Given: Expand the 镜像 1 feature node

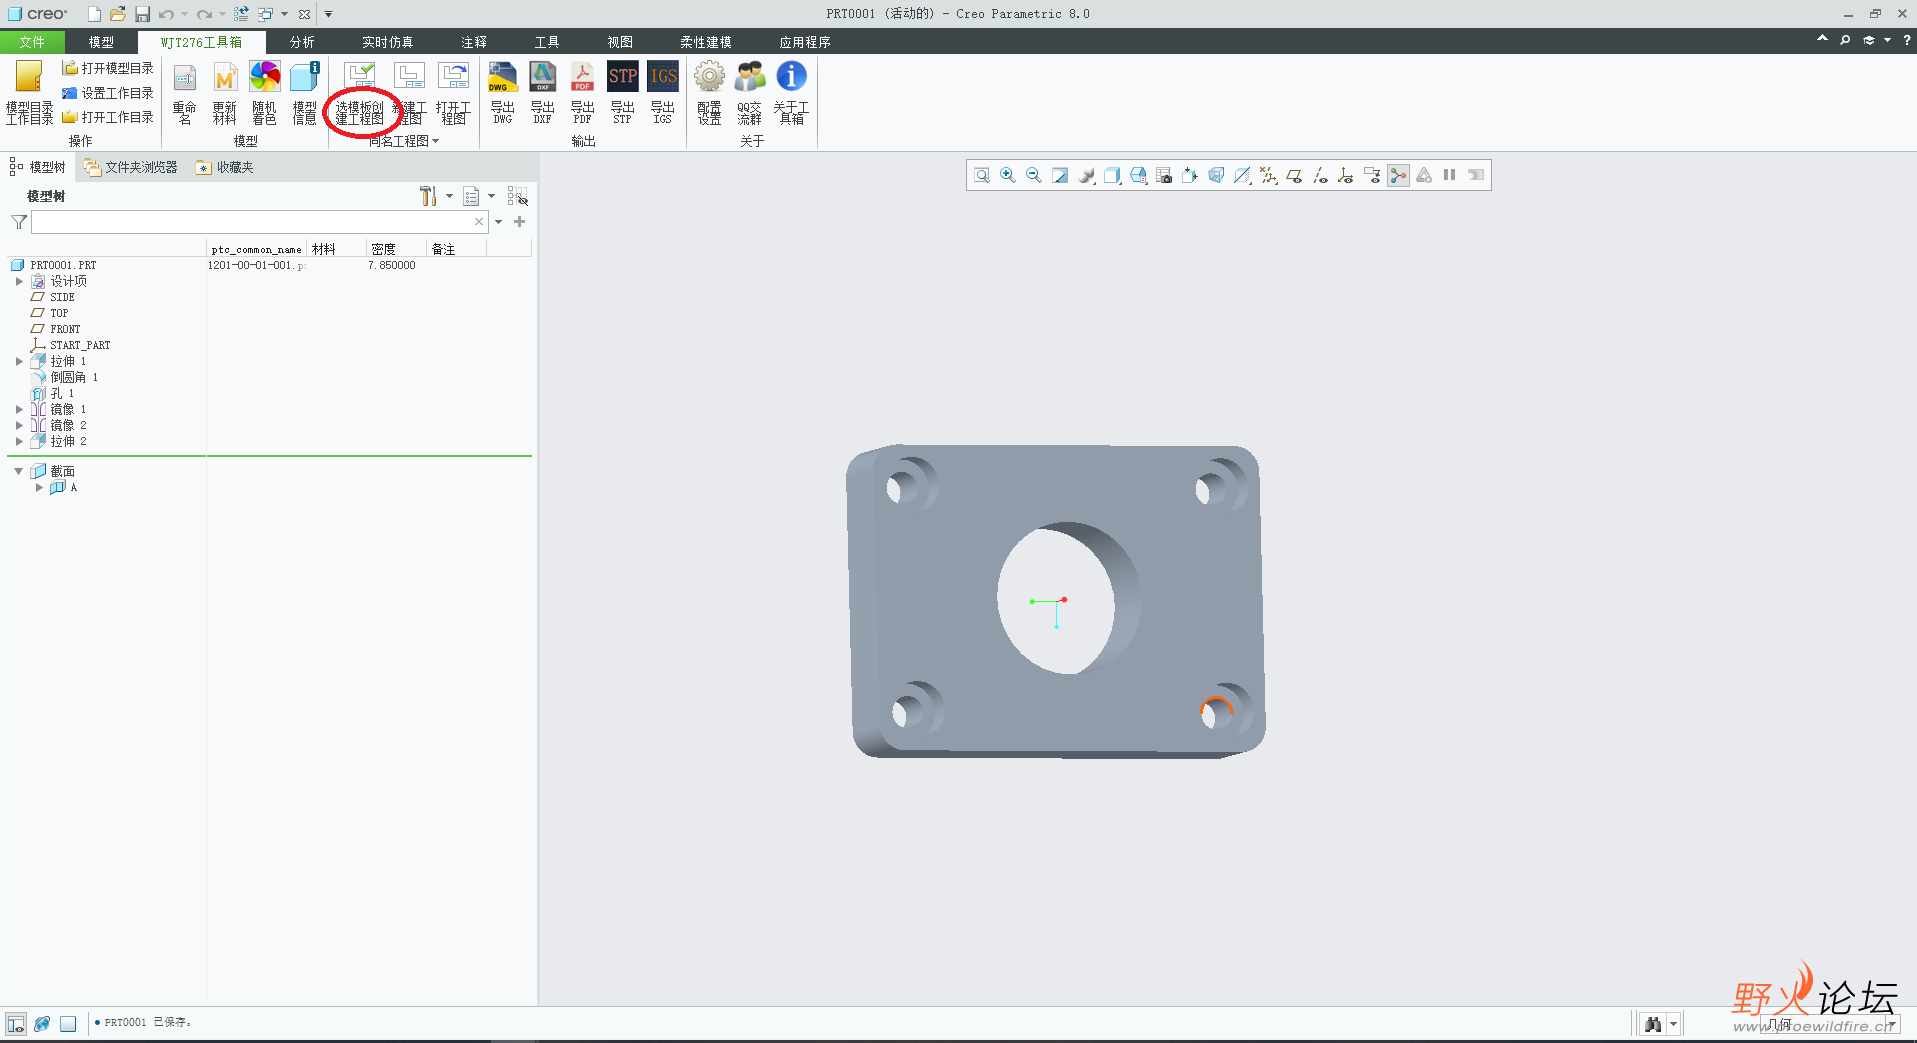Looking at the screenshot, I should (x=19, y=409).
